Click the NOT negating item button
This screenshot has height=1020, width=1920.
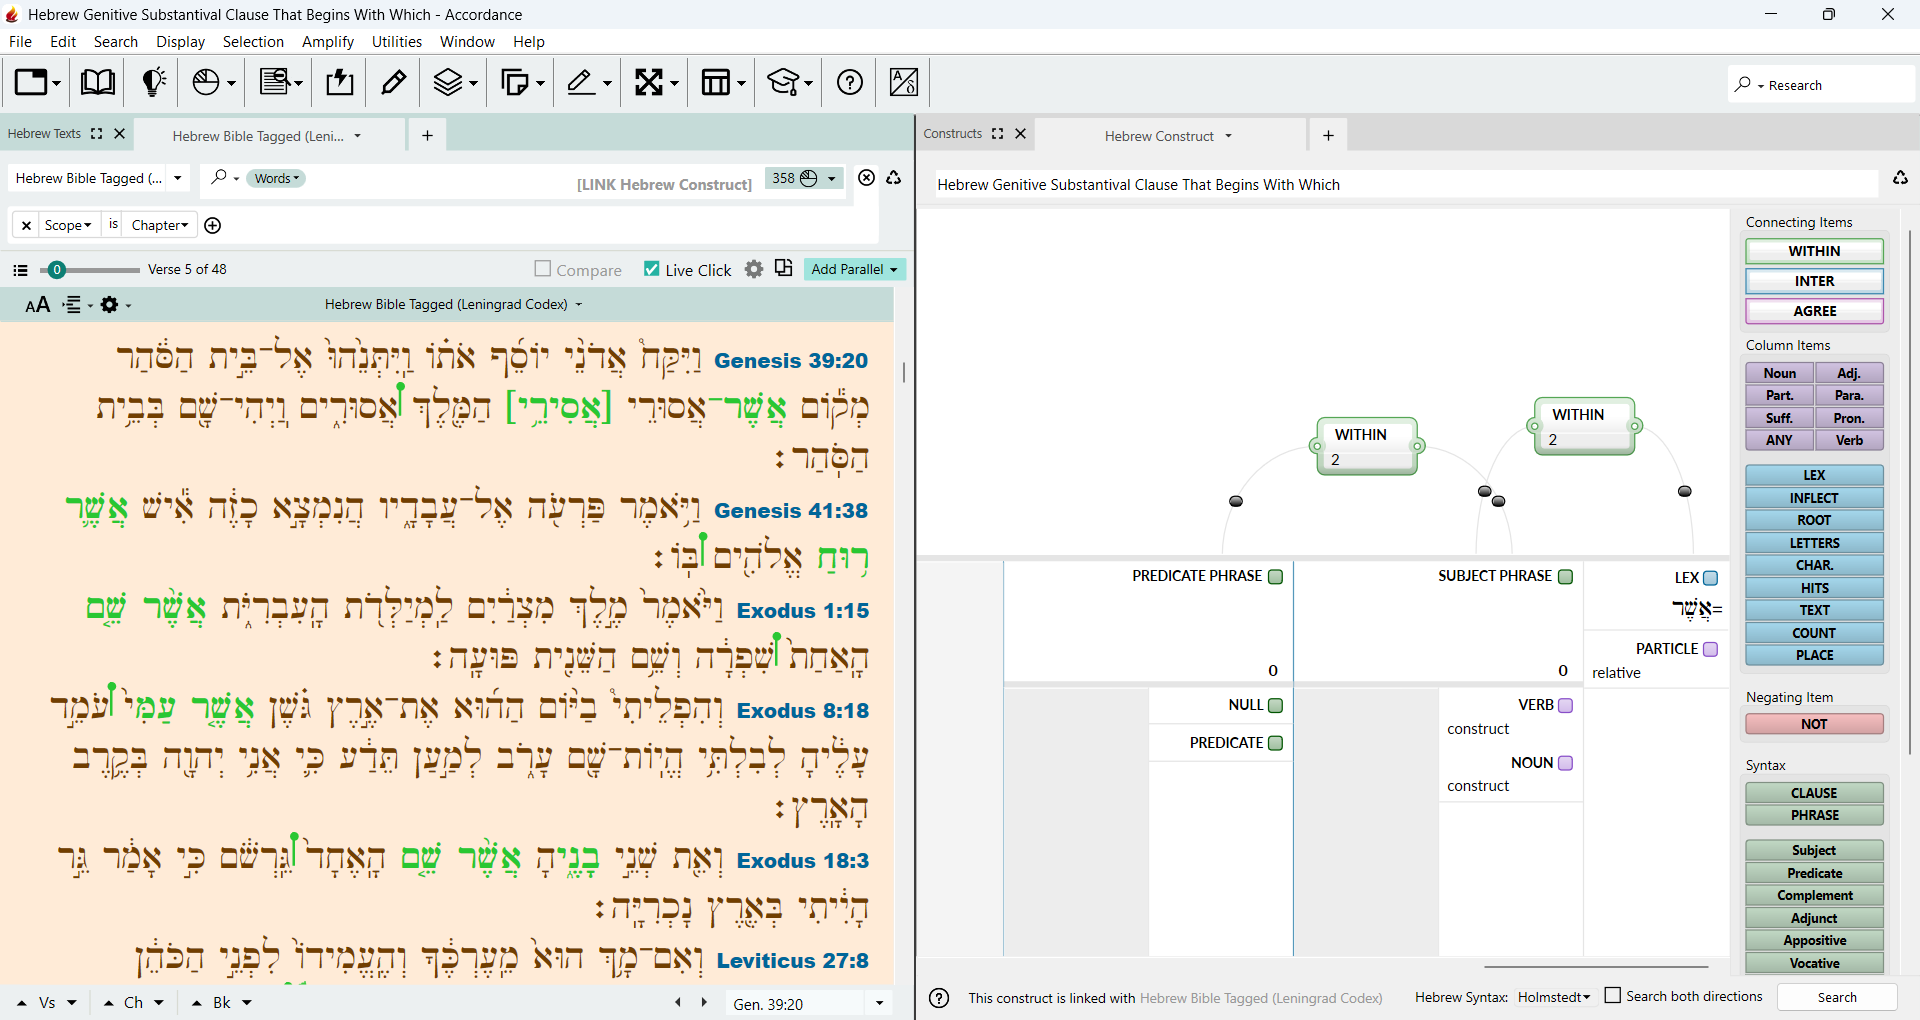click(x=1814, y=724)
